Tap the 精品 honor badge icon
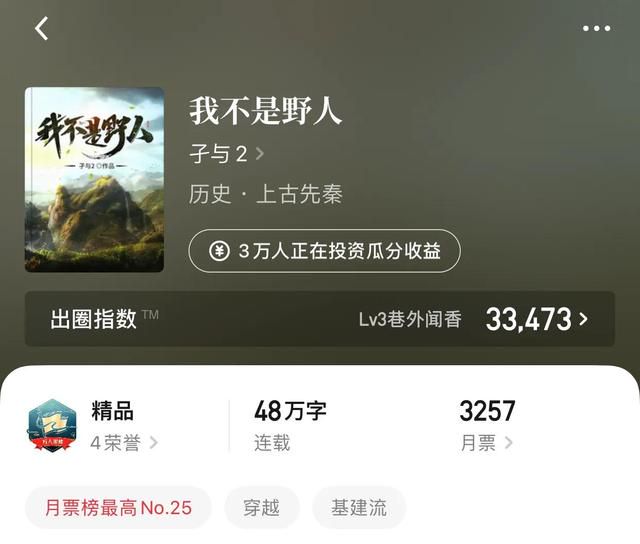Viewport: 640px width, 544px height. (x=52, y=426)
